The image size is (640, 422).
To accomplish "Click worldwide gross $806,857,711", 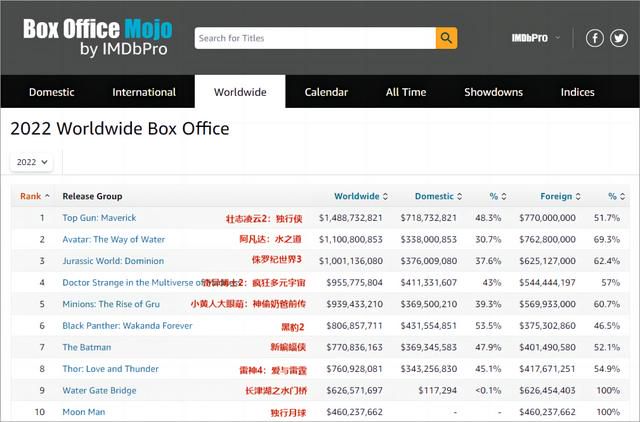I will 354,326.
